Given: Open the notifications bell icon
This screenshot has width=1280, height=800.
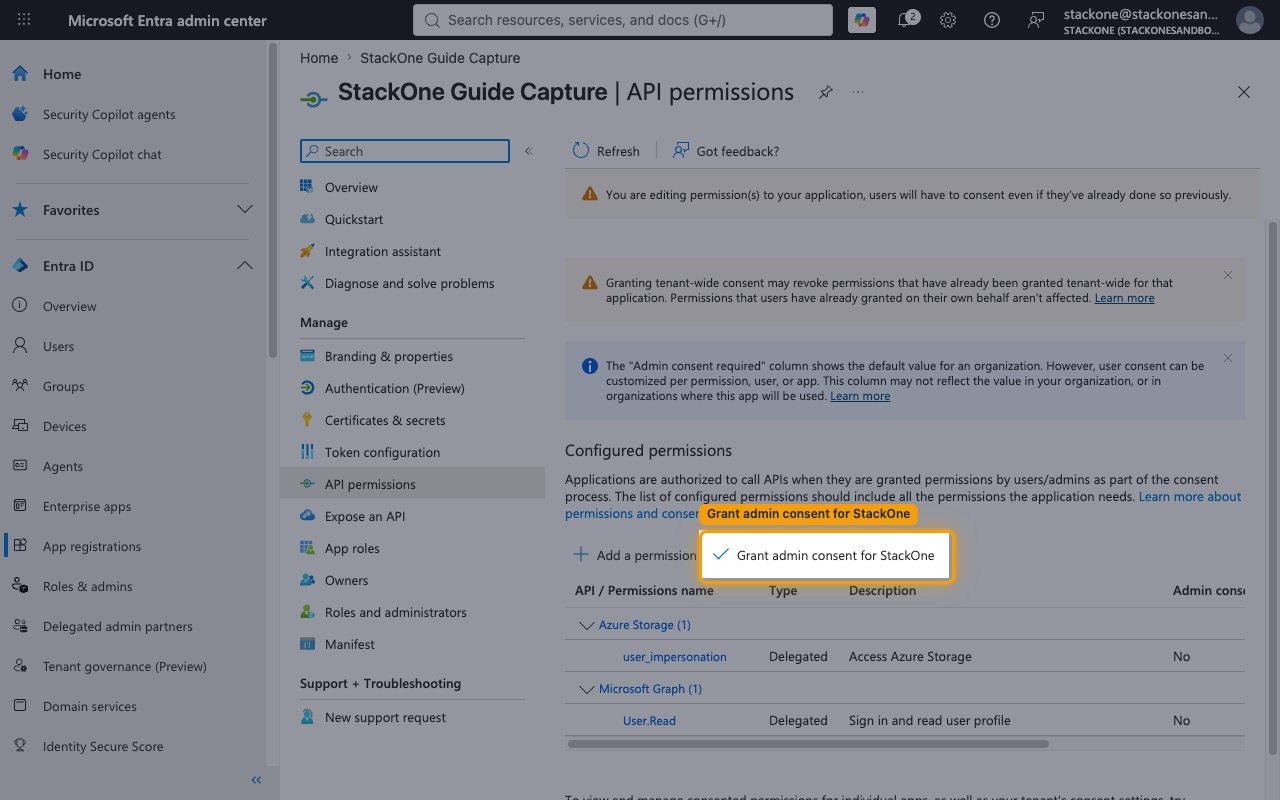Looking at the screenshot, I should tap(906, 20).
